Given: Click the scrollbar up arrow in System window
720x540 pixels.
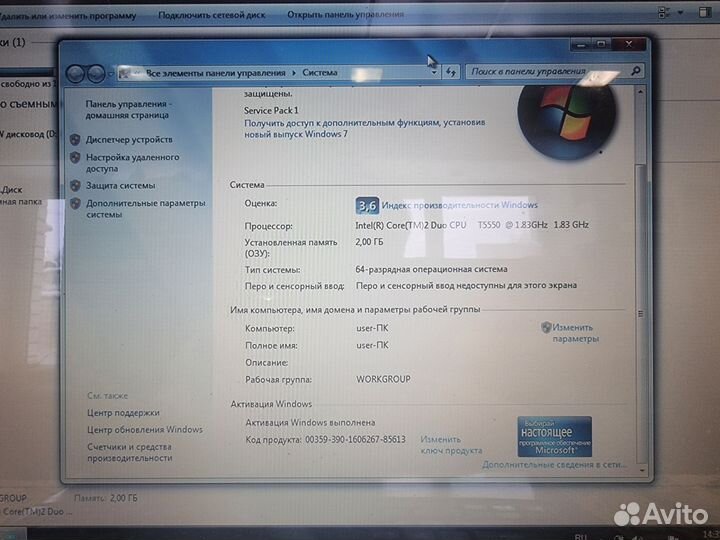Looking at the screenshot, I should point(640,92).
